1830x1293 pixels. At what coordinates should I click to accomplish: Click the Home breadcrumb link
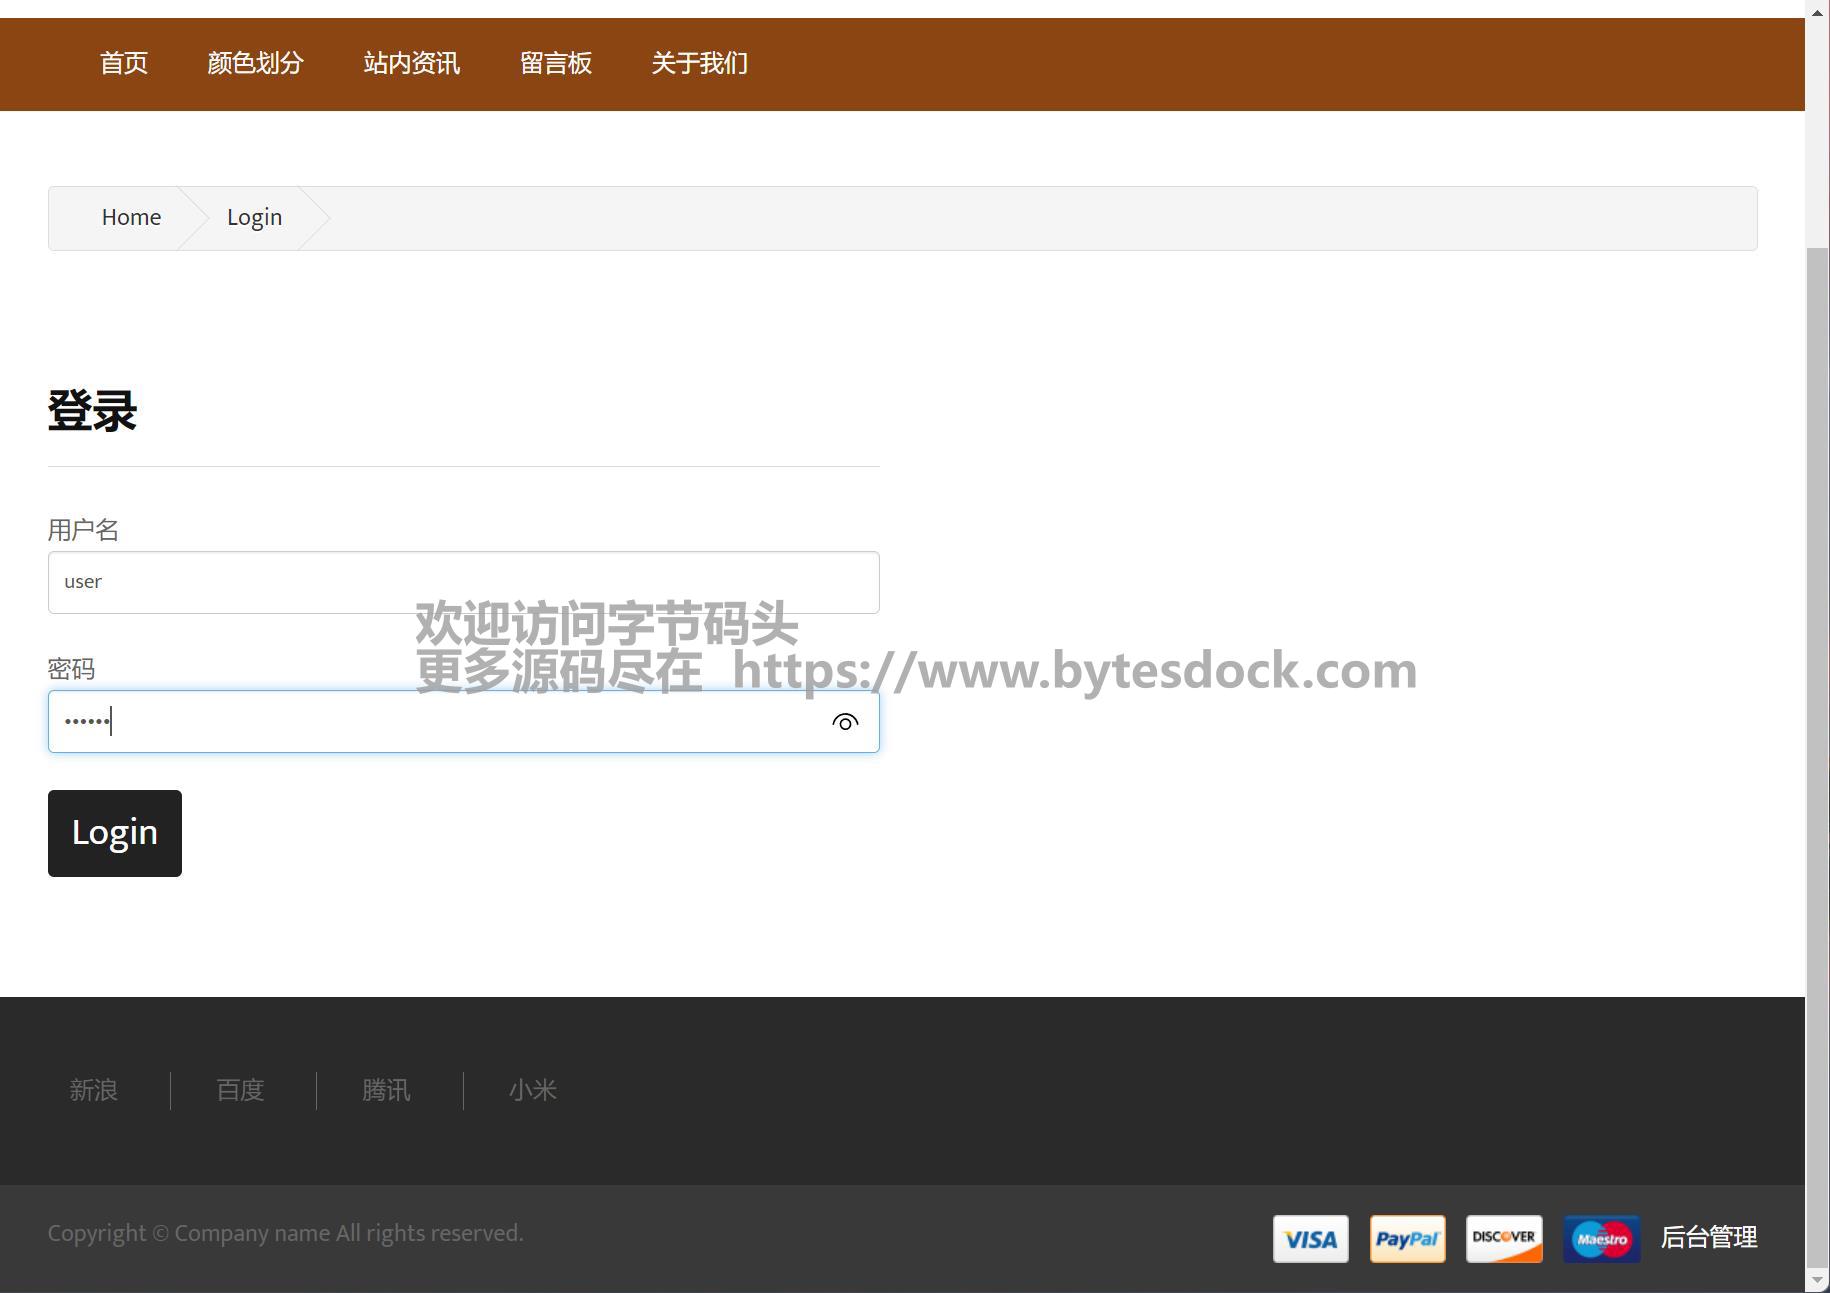tap(131, 218)
